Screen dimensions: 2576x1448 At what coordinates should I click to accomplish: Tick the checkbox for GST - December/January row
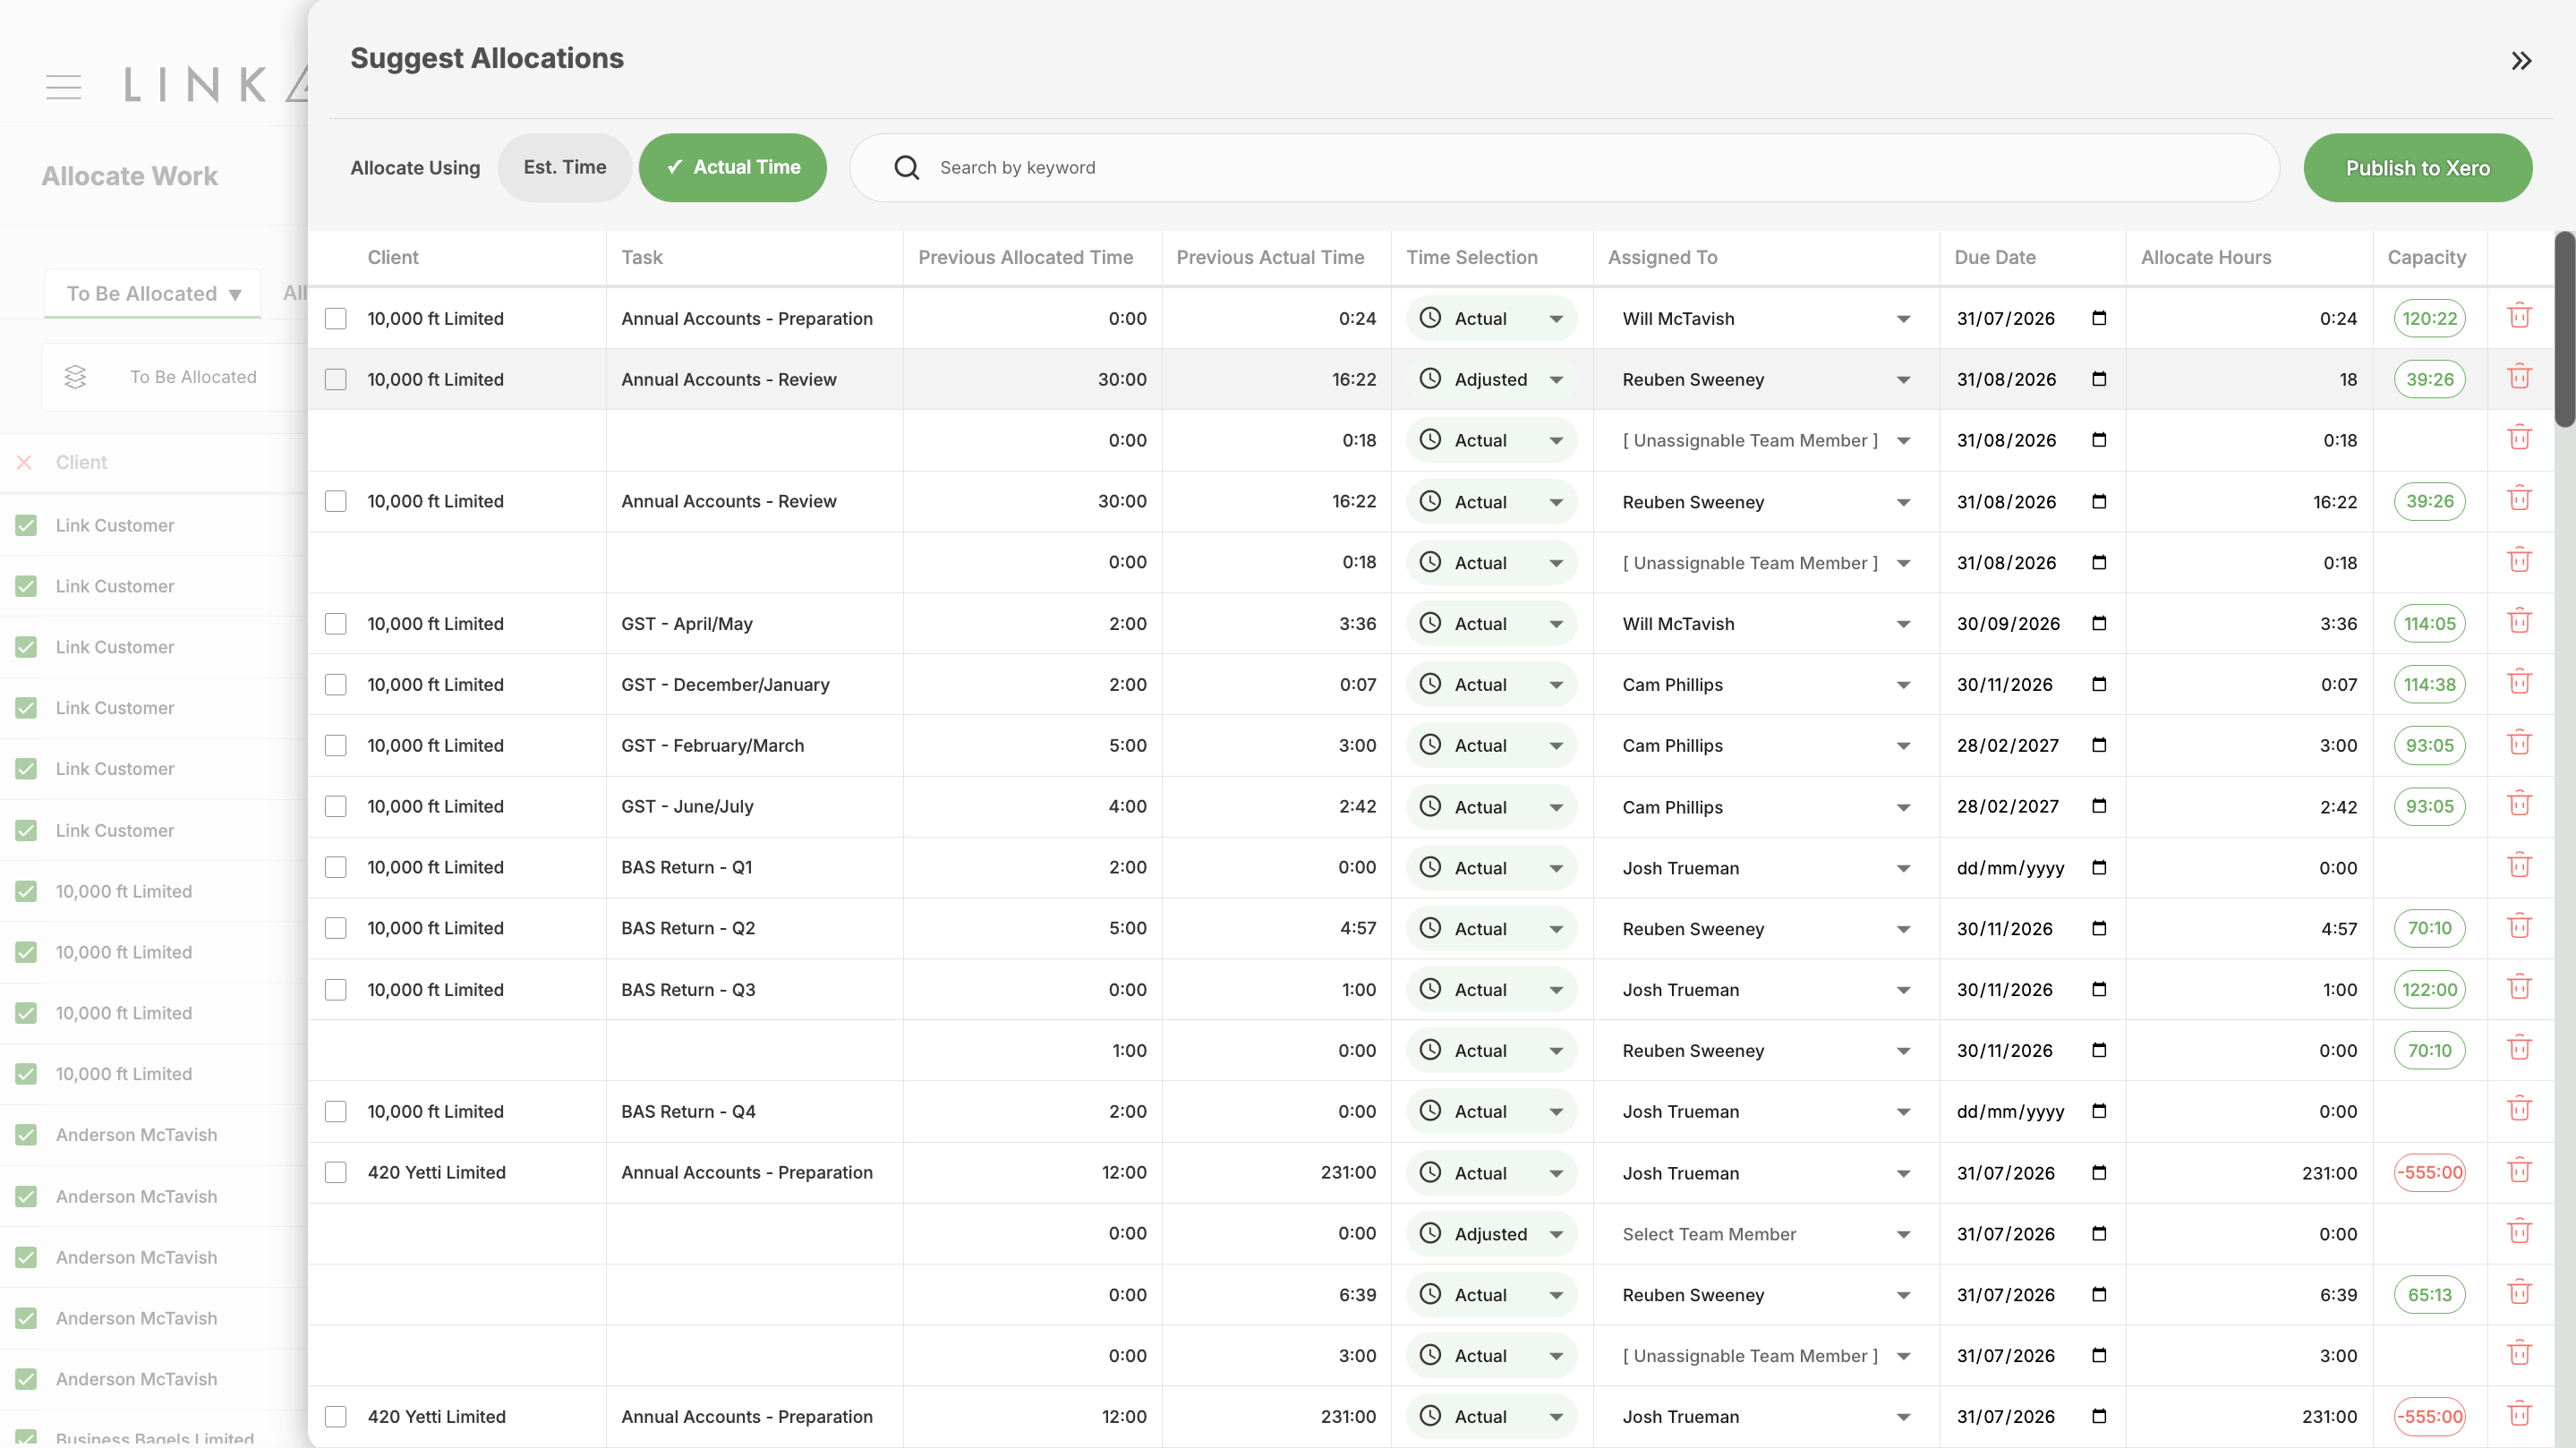tap(336, 684)
